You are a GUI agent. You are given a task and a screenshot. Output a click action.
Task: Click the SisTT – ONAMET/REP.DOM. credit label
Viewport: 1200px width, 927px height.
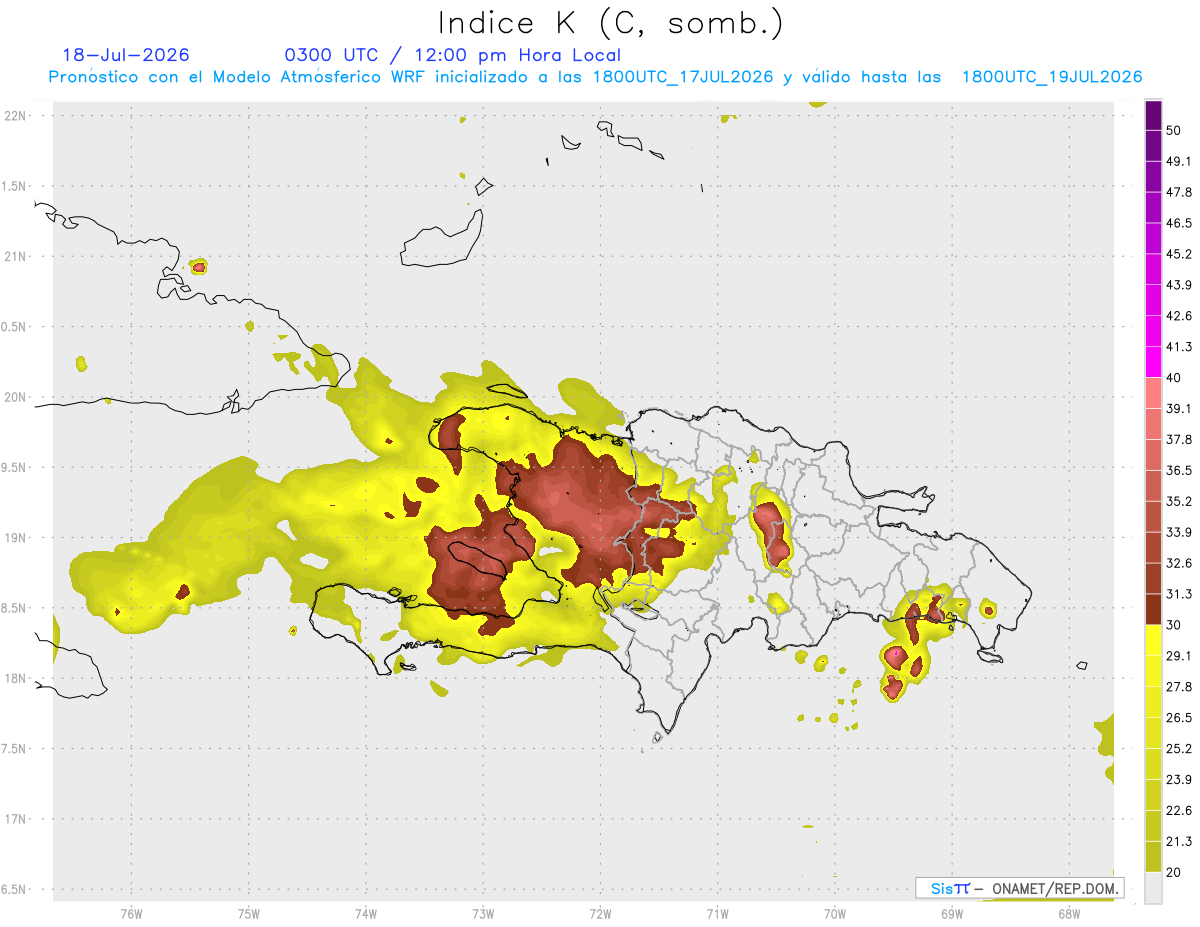click(x=1020, y=888)
